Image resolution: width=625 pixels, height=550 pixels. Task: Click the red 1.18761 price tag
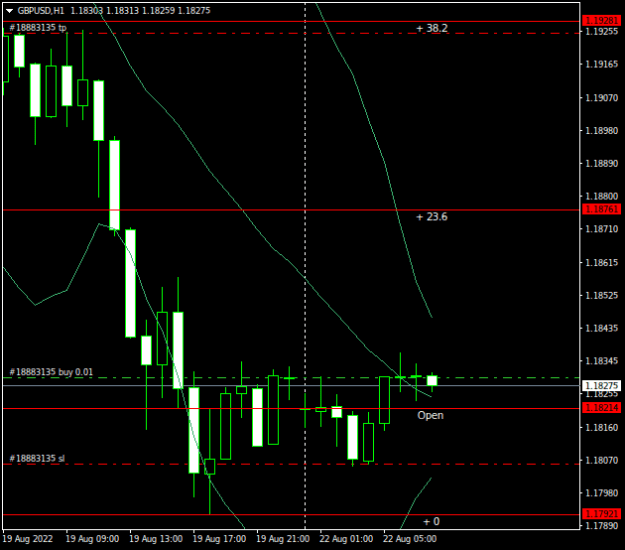601,209
